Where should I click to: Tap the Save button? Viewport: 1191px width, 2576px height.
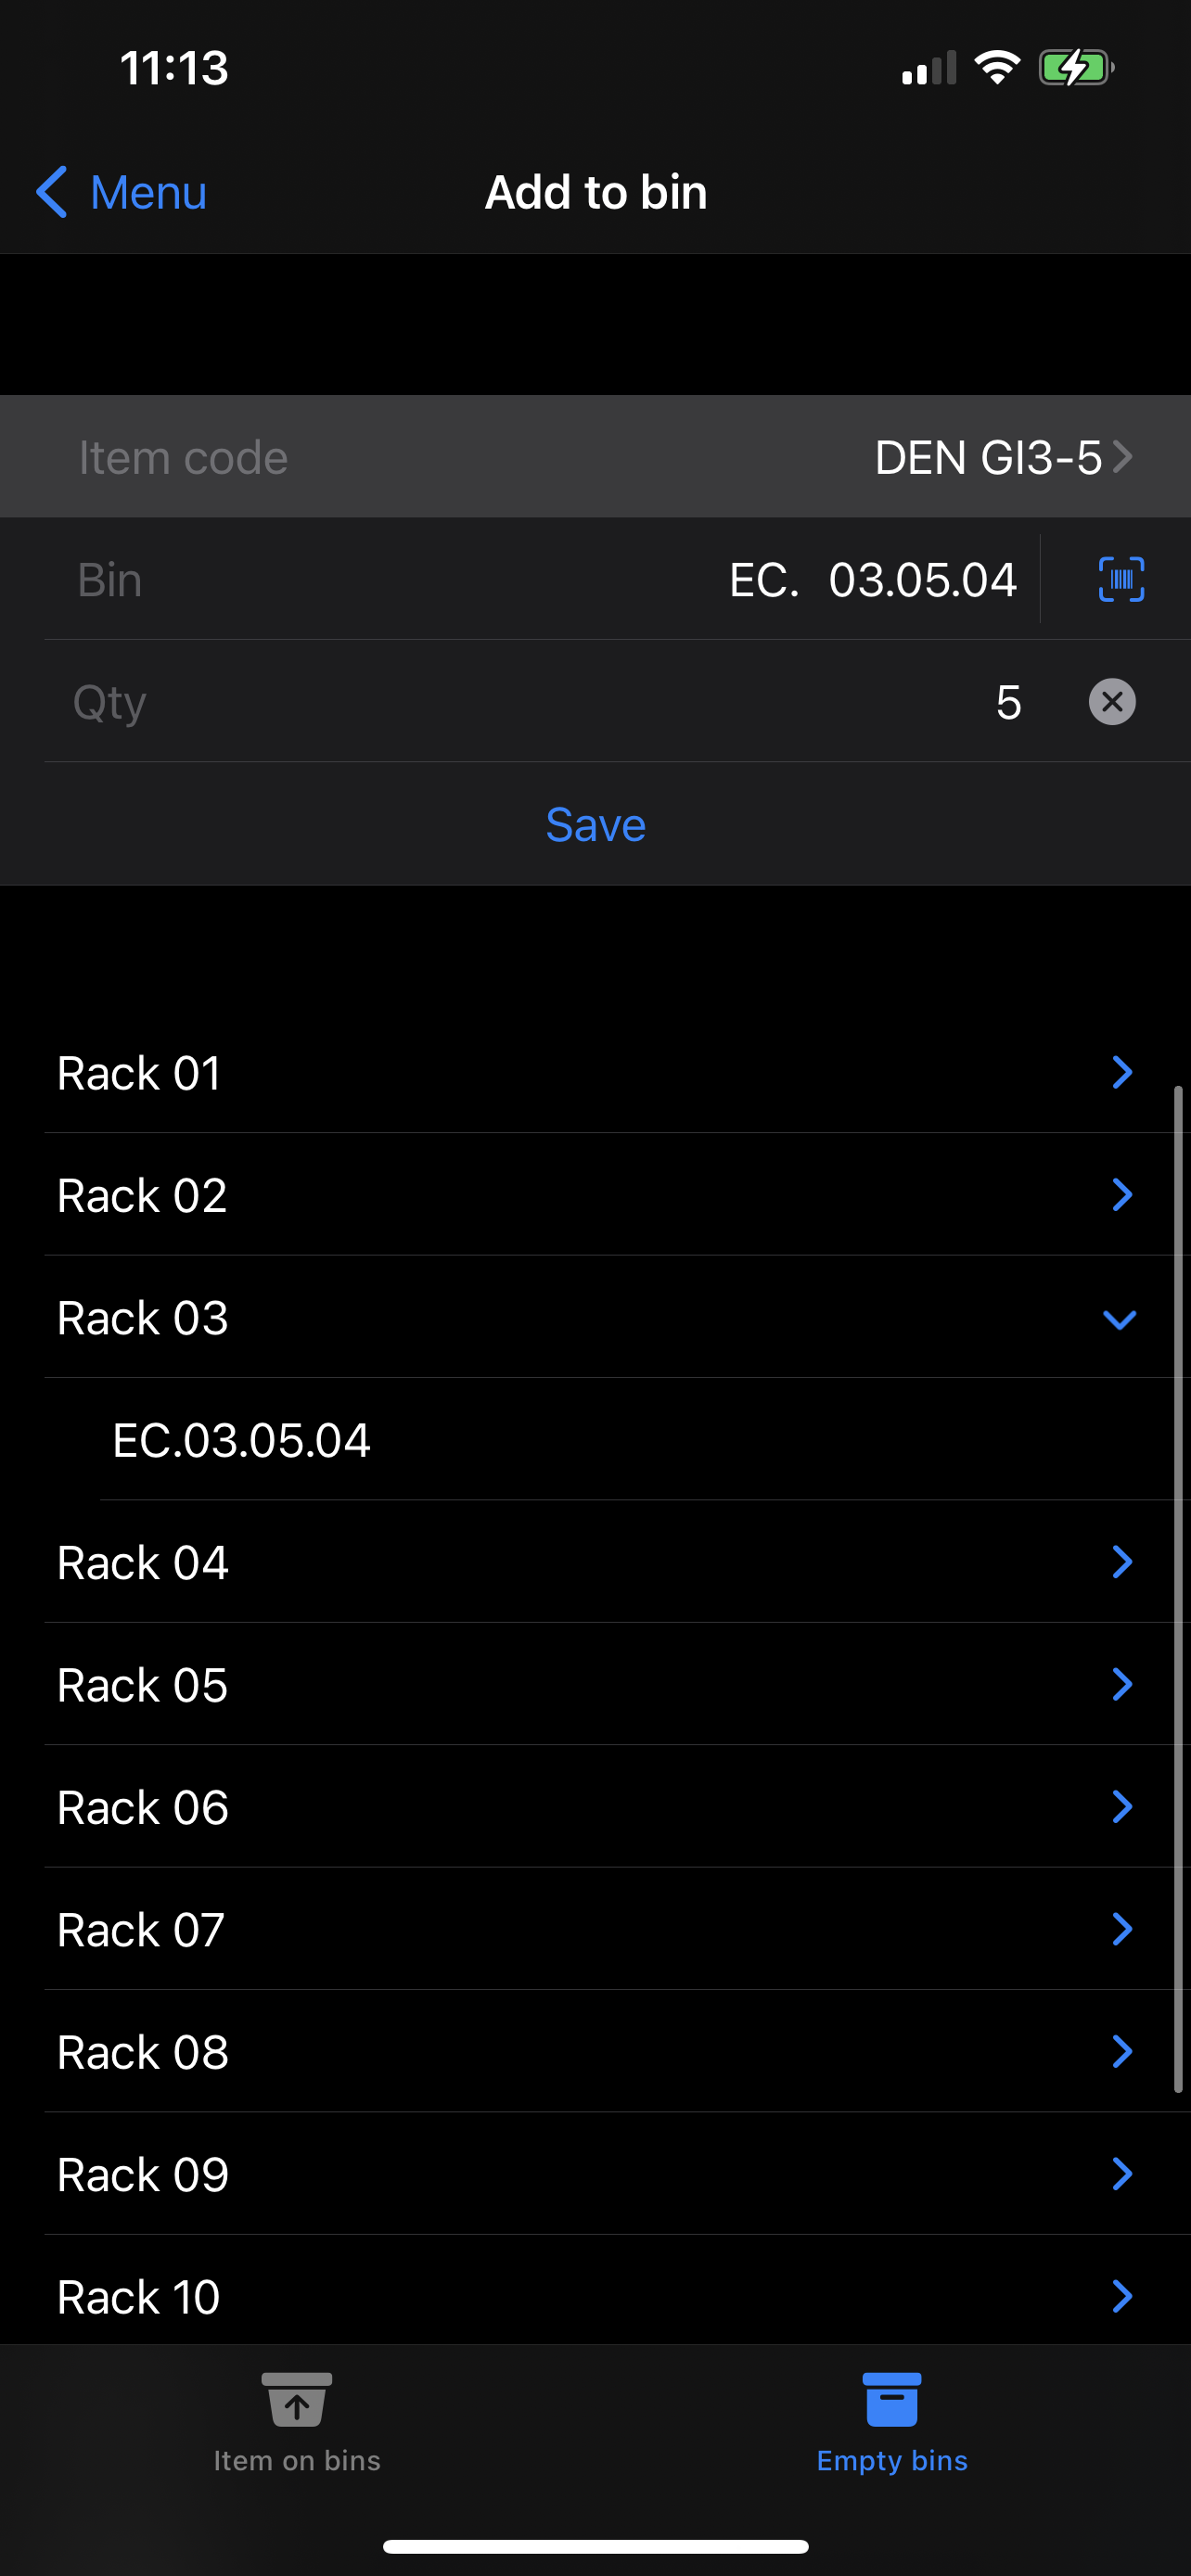595,825
